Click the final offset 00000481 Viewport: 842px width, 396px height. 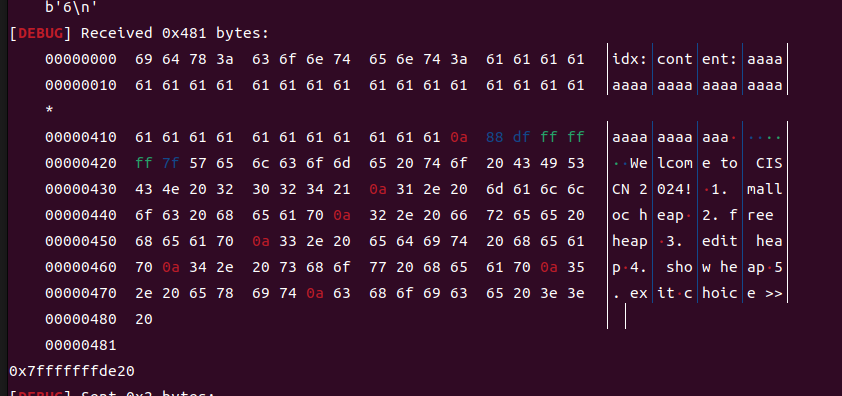point(81,345)
